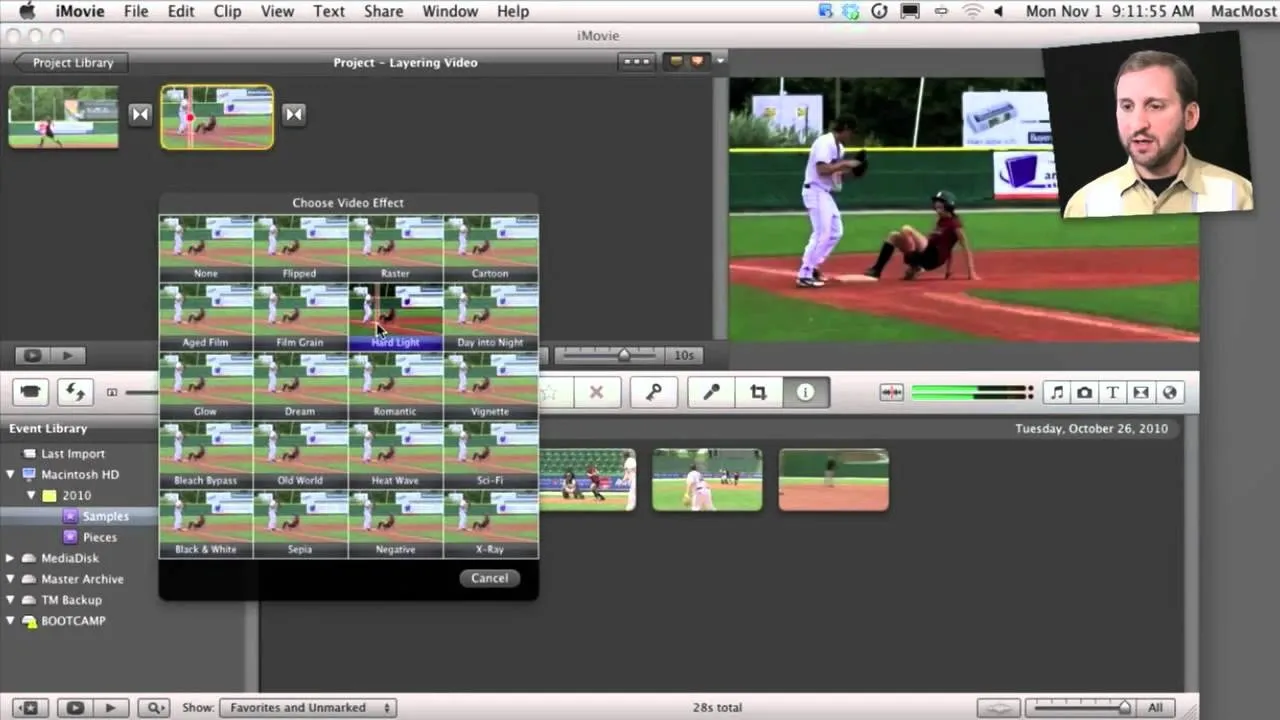Open the maps and backgrounds globe icon
This screenshot has height=720, width=1280.
(x=1169, y=393)
